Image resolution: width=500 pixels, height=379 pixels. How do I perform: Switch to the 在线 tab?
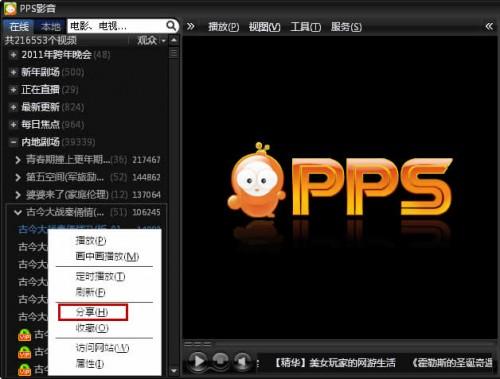click(19, 26)
